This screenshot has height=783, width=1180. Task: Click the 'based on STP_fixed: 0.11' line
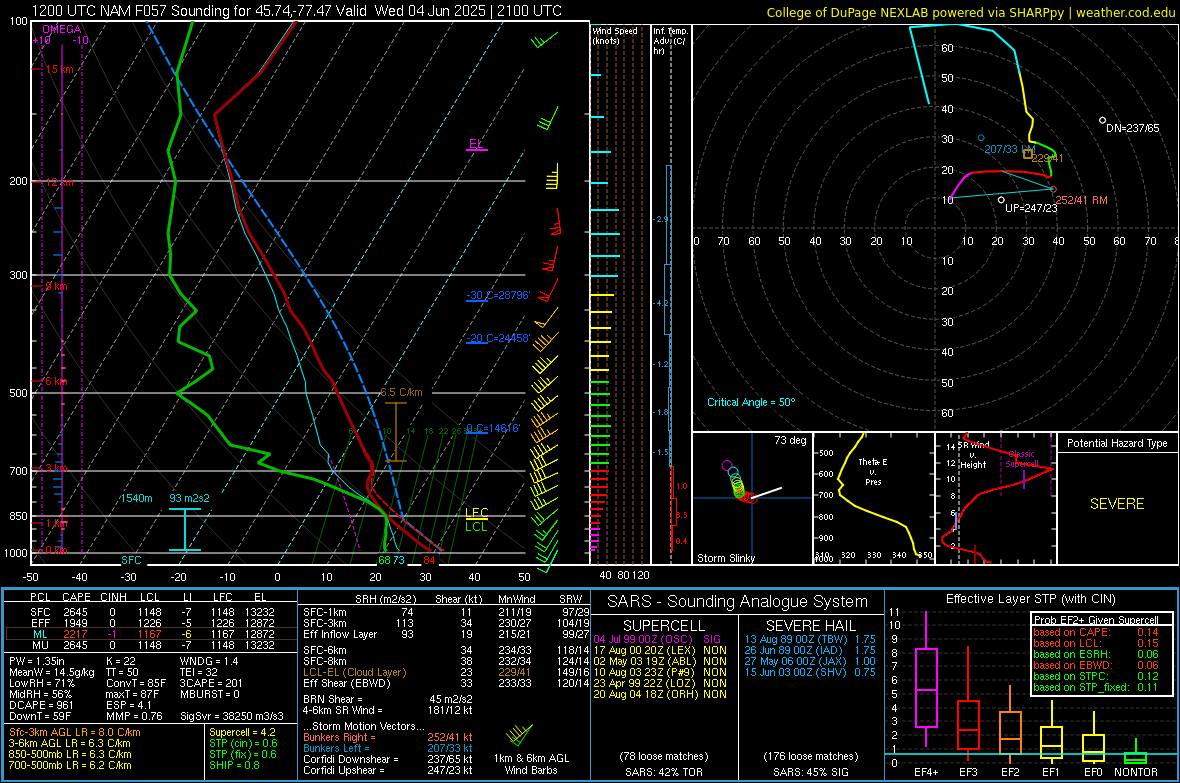click(x=1096, y=687)
